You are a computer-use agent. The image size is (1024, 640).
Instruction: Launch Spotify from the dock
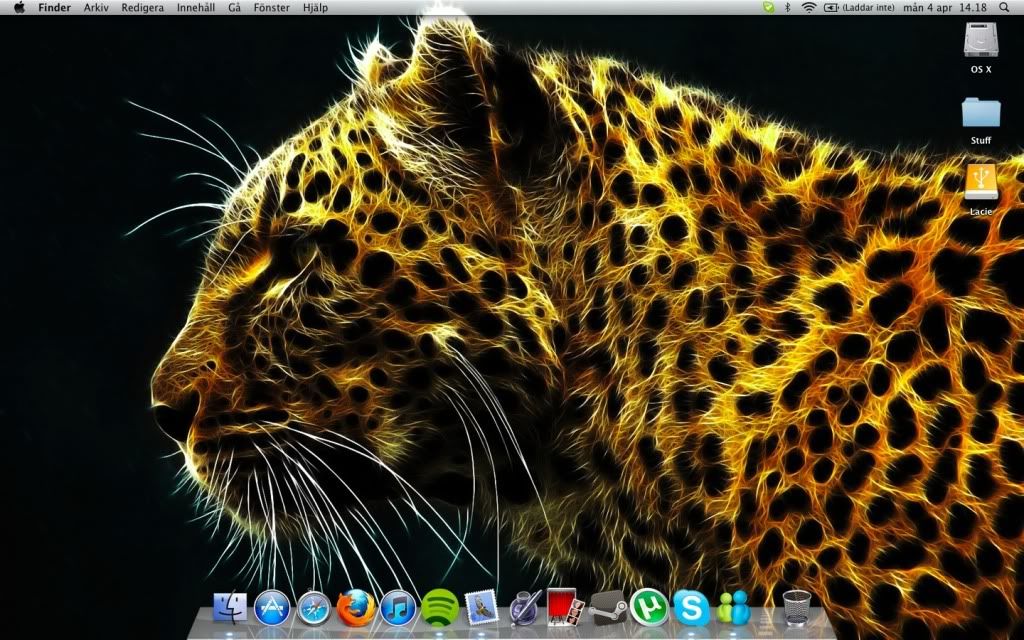pos(440,607)
